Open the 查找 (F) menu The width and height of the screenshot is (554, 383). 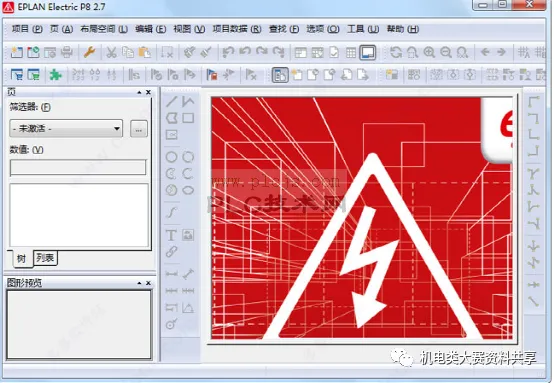pos(284,29)
